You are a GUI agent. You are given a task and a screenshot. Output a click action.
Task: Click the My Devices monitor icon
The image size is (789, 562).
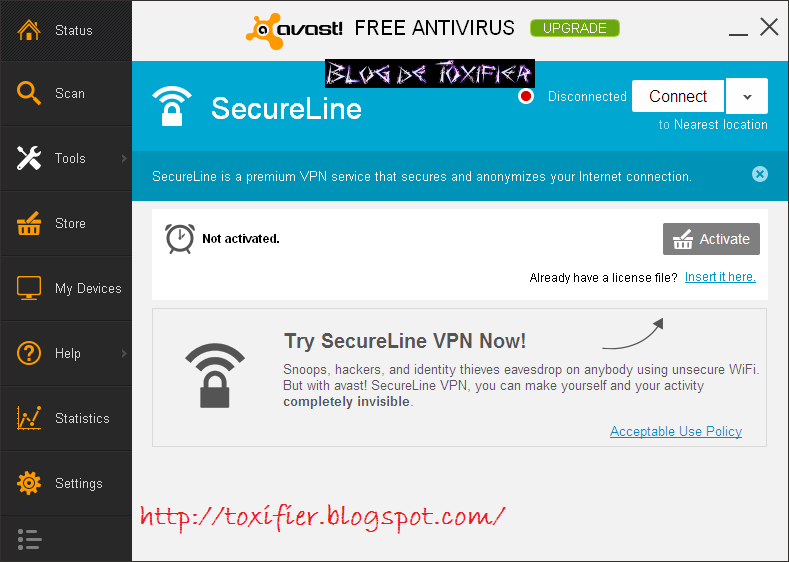pyautogui.click(x=29, y=288)
